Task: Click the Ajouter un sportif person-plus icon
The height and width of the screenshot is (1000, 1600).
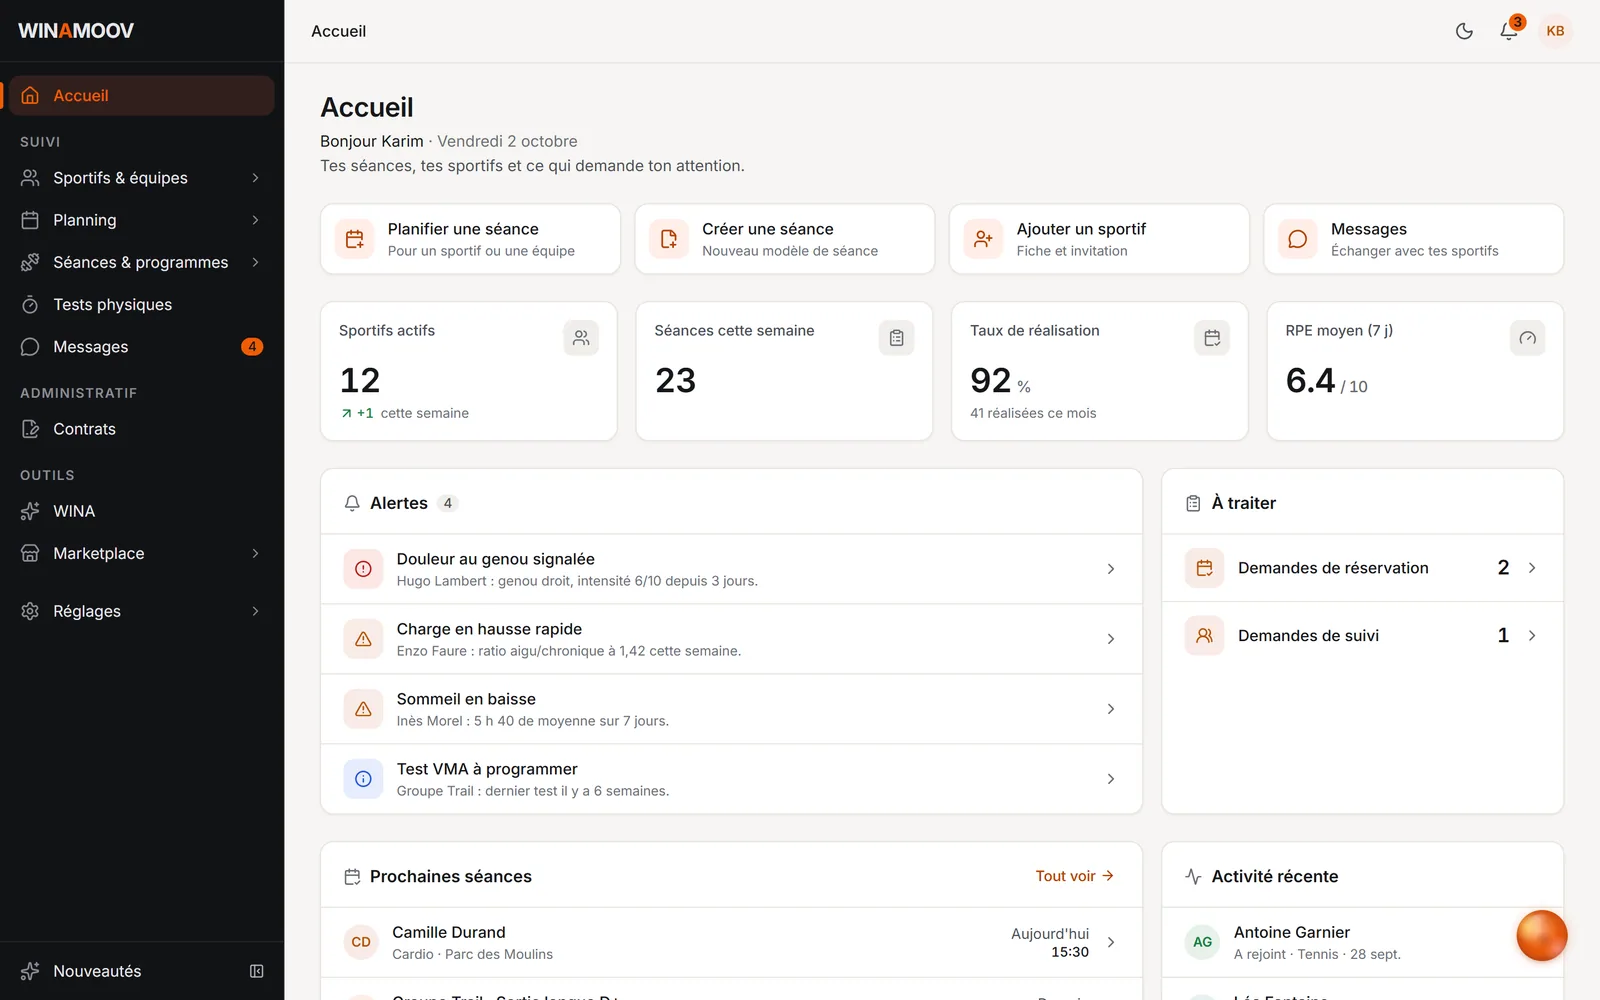Action: tap(983, 239)
